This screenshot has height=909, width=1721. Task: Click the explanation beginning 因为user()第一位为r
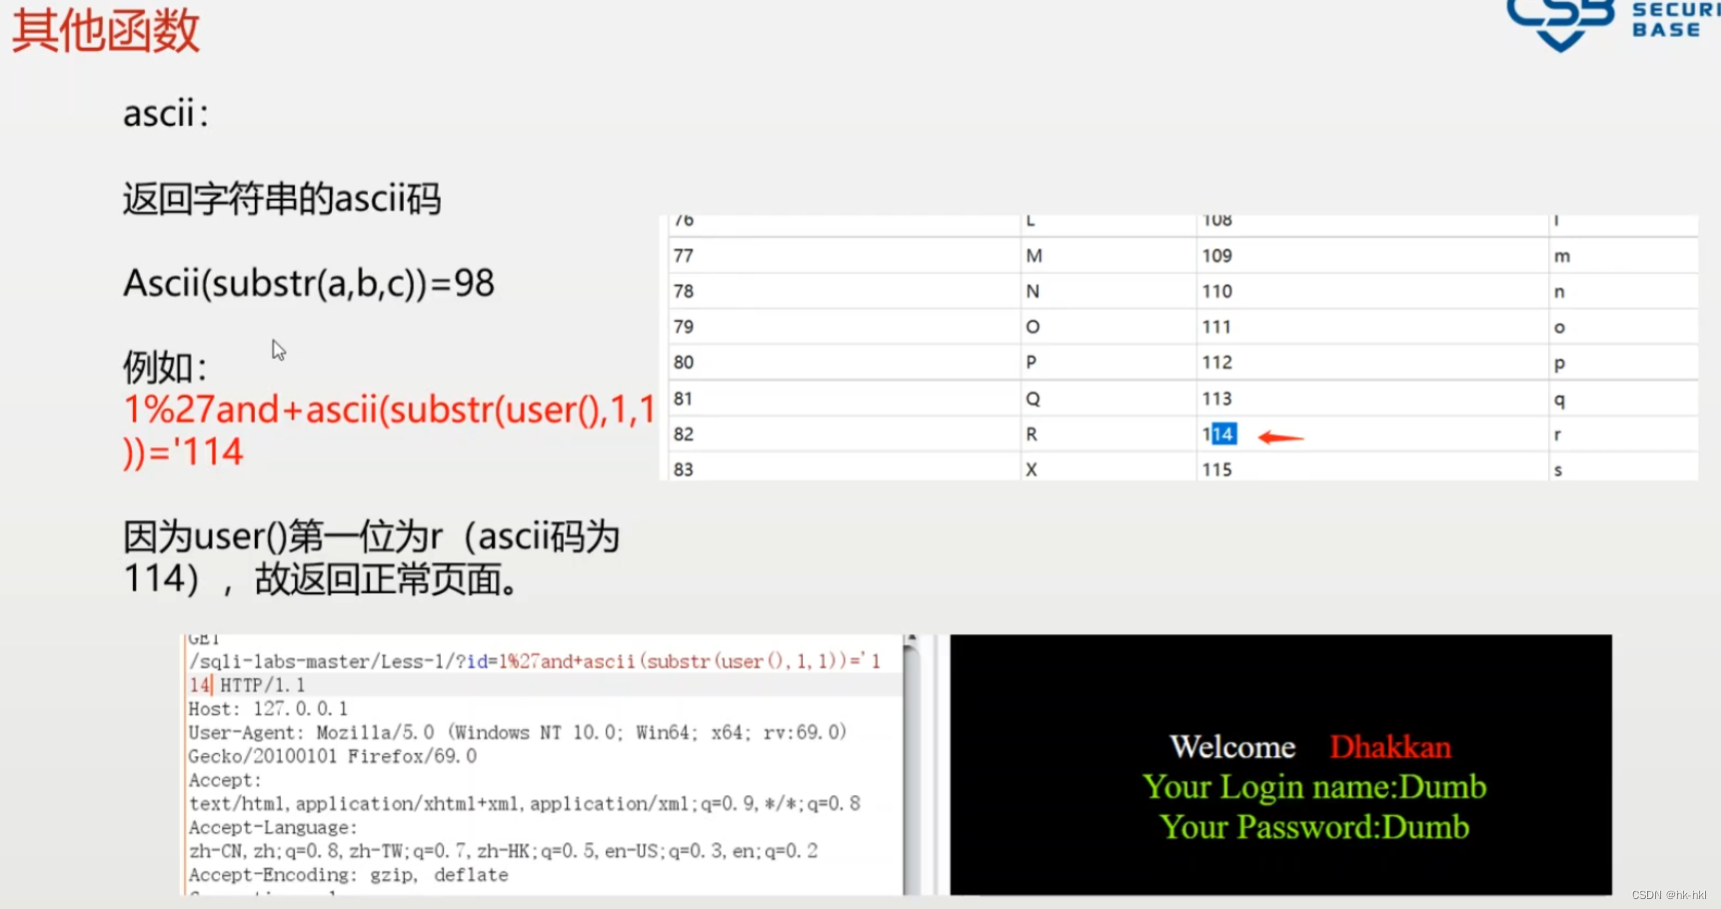(371, 558)
